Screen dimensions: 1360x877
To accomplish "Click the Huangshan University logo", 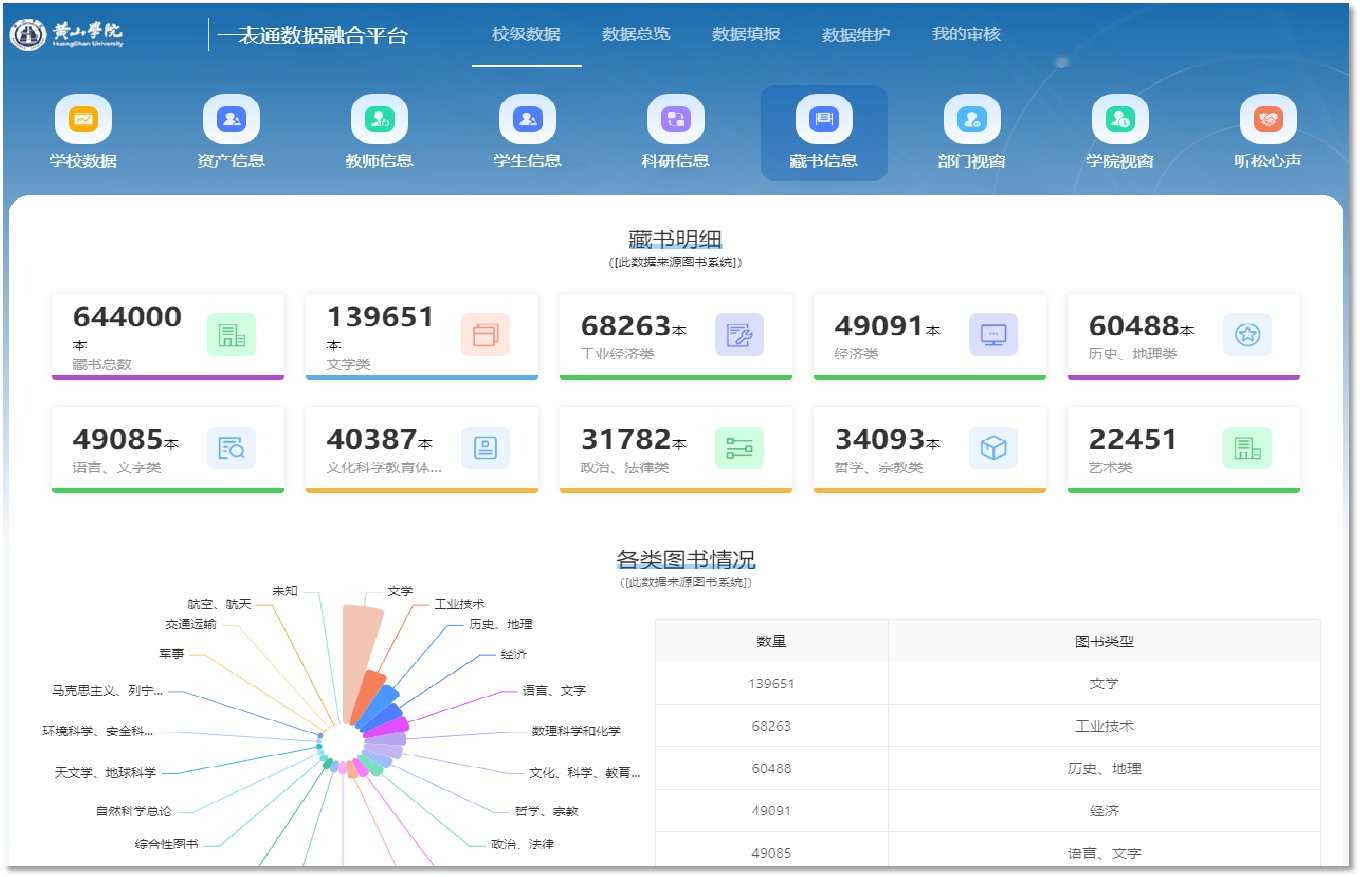I will 67,34.
